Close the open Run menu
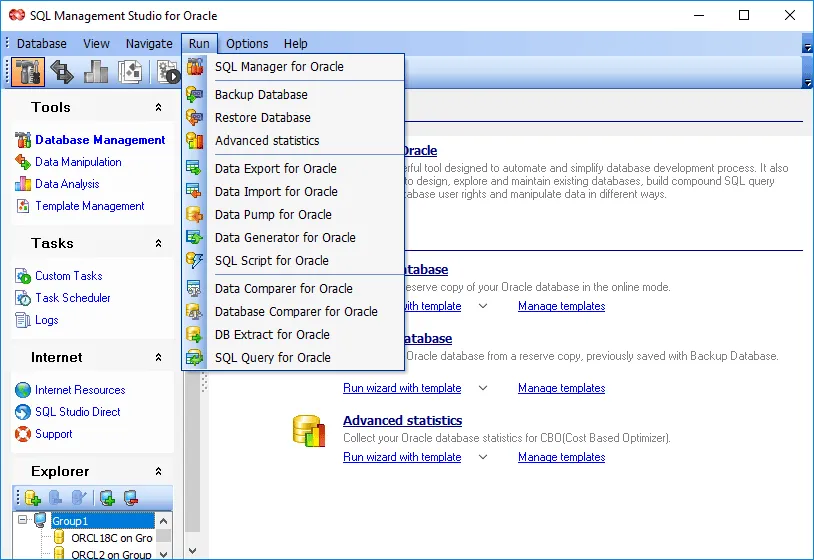This screenshot has height=560, width=814. (199, 44)
